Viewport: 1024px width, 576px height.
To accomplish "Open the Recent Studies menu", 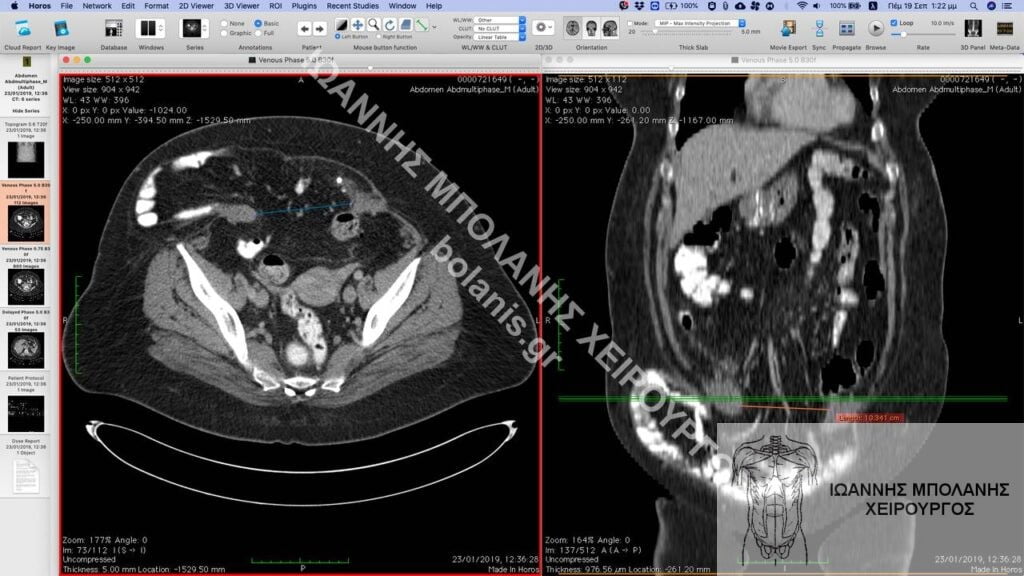I will point(353,6).
